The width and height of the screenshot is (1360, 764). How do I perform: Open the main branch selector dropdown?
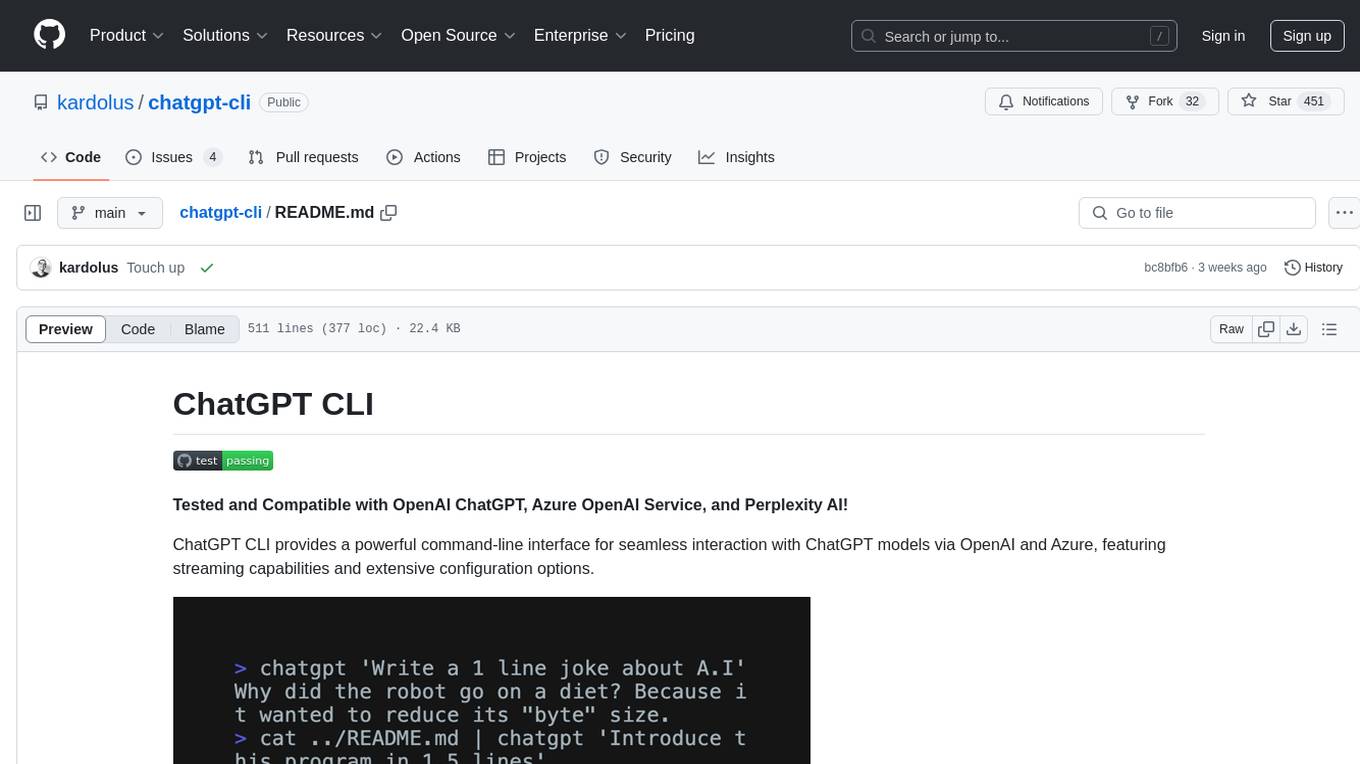[109, 213]
